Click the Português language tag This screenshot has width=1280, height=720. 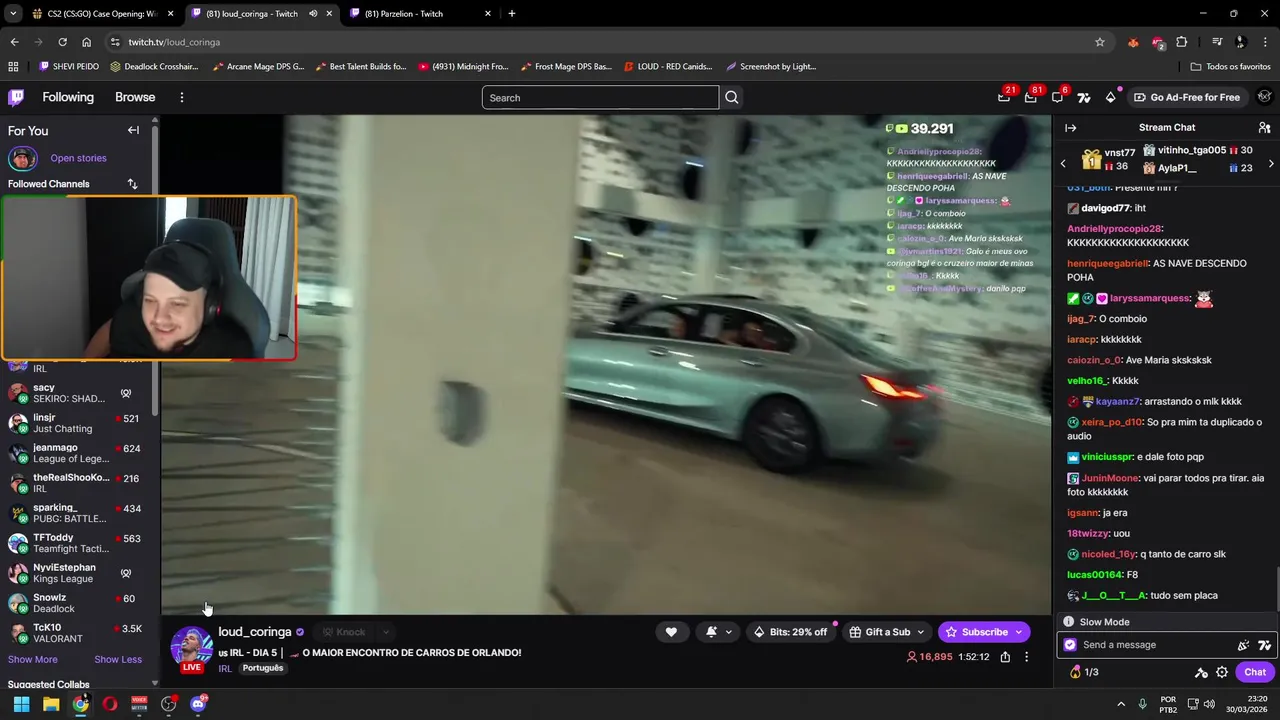coord(263,668)
